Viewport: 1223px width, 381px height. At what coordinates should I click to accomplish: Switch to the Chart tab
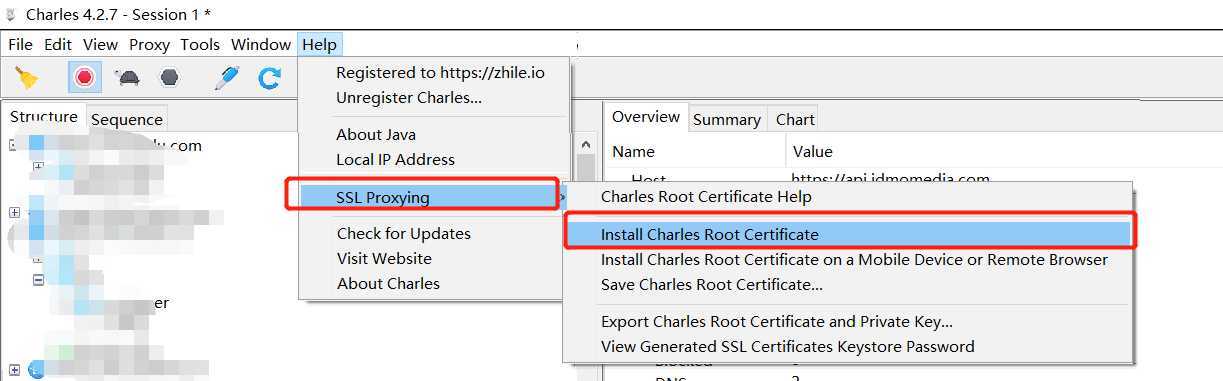(795, 120)
